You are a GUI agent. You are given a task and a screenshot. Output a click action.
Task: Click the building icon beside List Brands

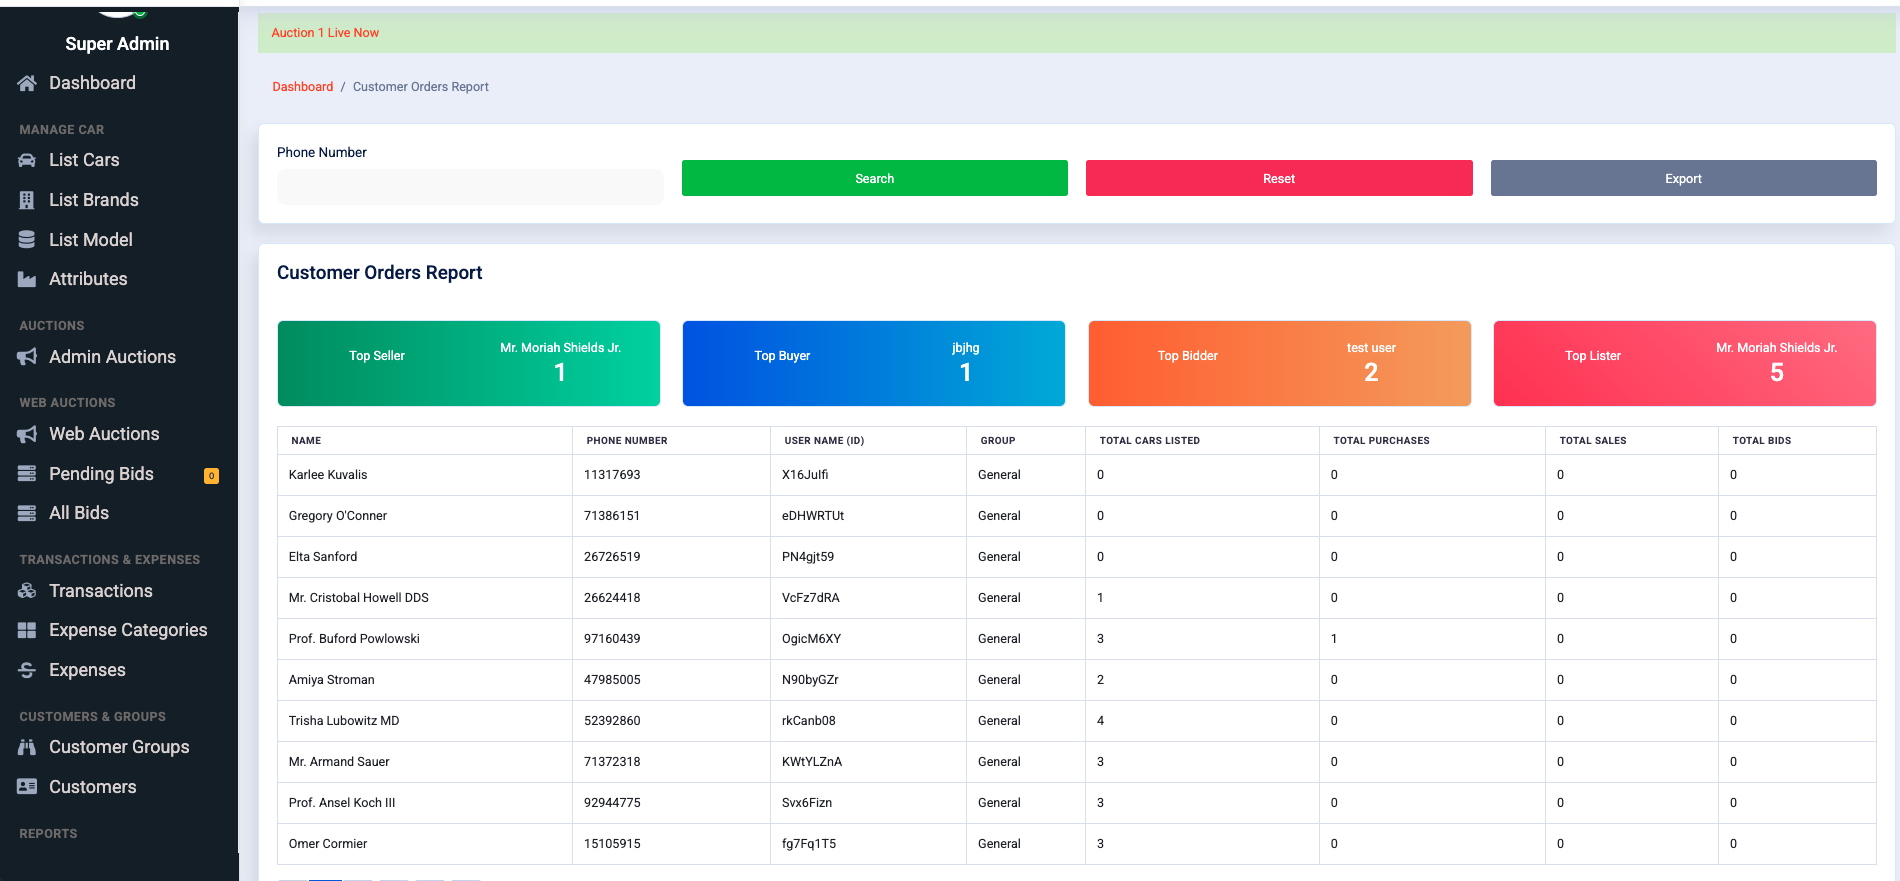pyautogui.click(x=27, y=200)
